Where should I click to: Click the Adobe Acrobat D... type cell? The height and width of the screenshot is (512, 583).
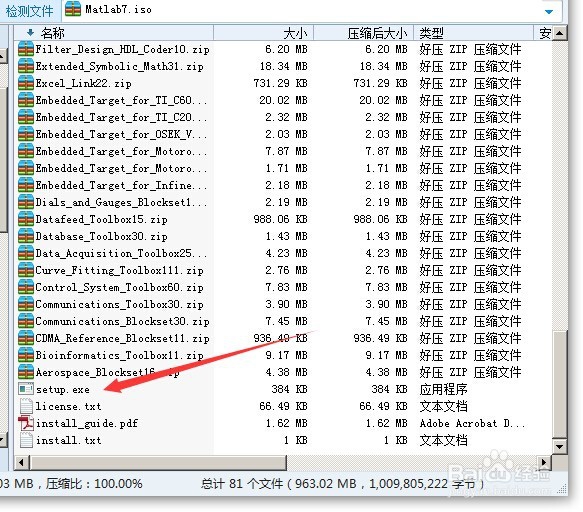click(x=472, y=424)
